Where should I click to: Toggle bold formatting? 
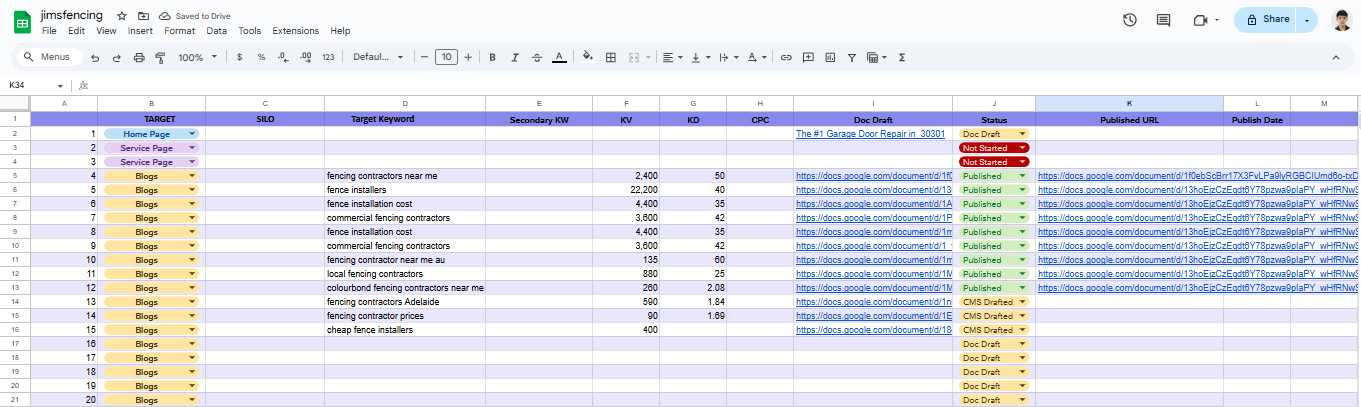pyautogui.click(x=492, y=58)
